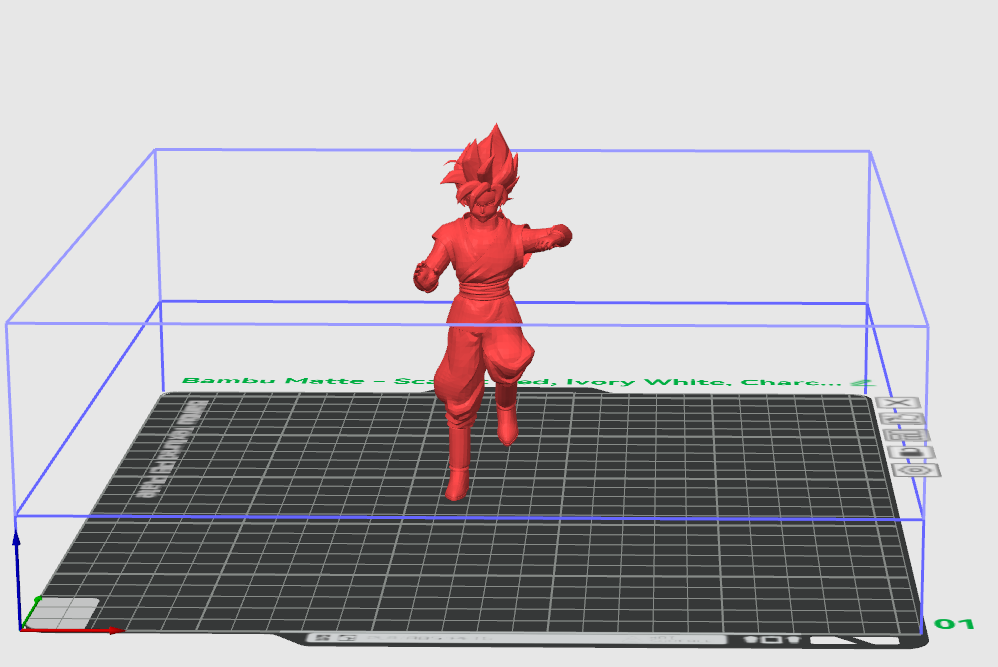Toggle the plate lock icon
The image size is (998, 667).
point(912,453)
